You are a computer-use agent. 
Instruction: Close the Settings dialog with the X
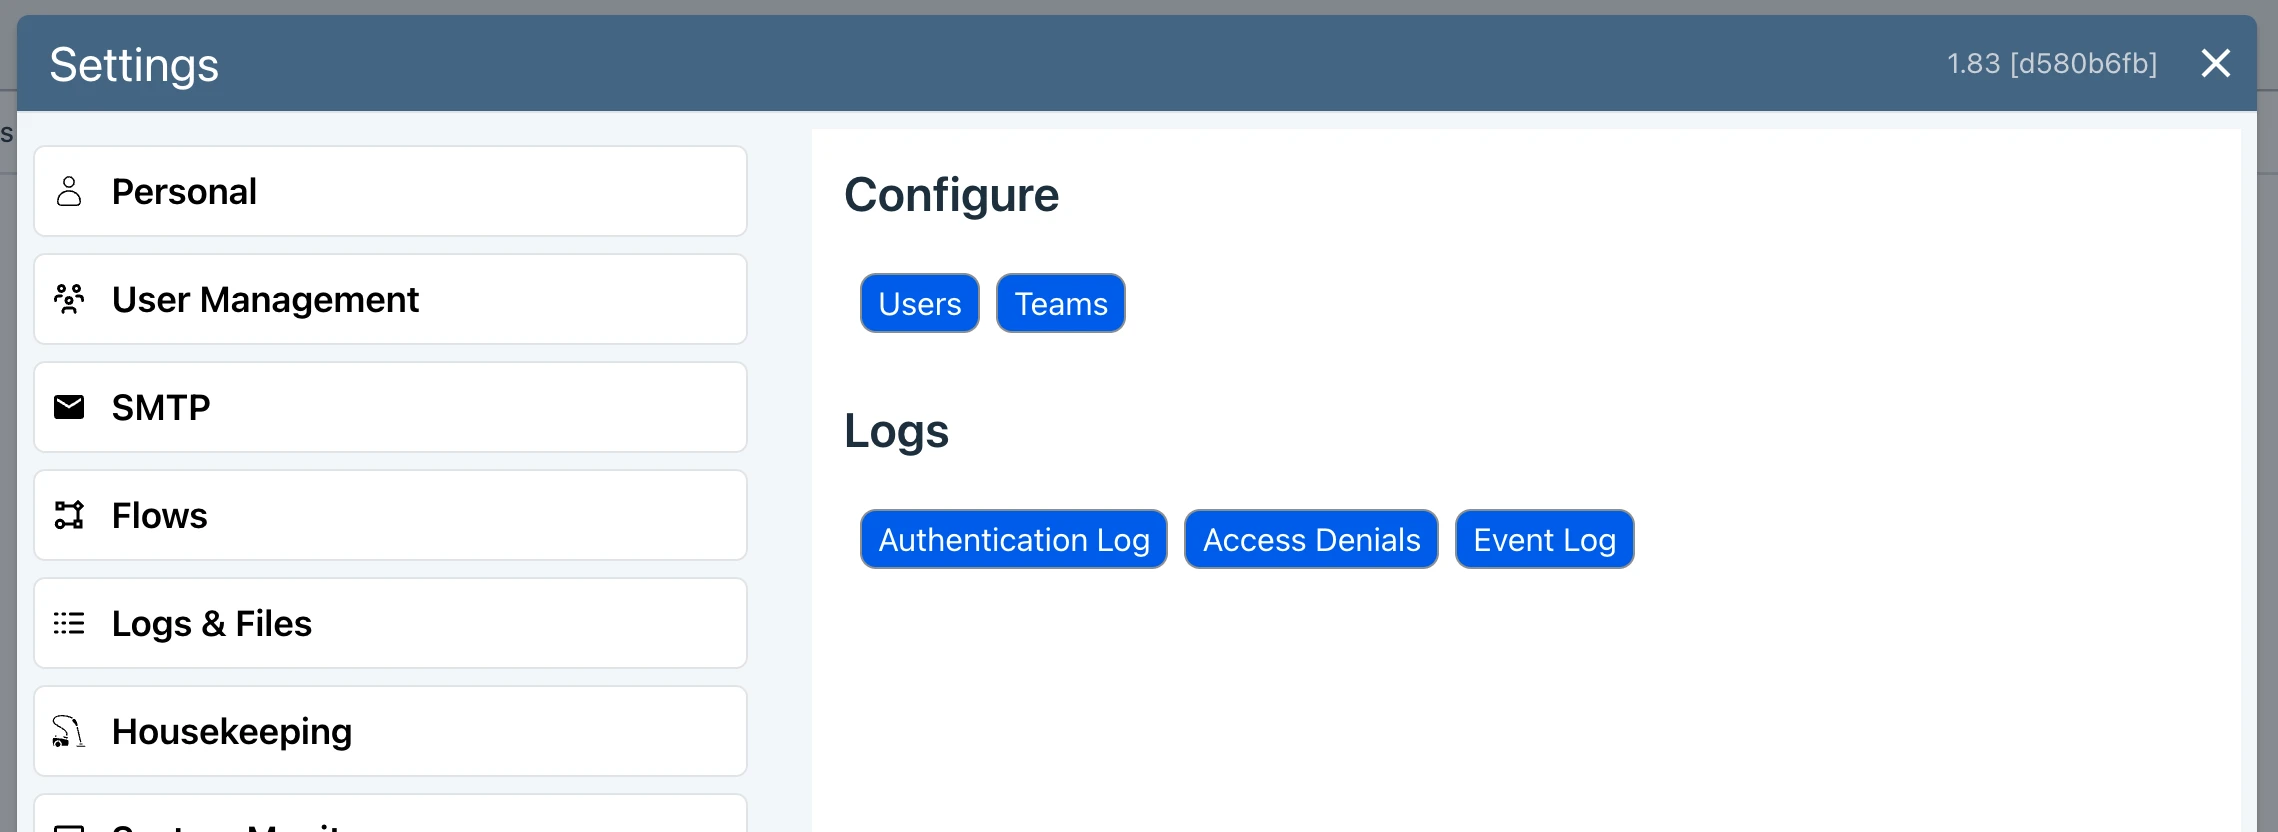click(x=2215, y=63)
